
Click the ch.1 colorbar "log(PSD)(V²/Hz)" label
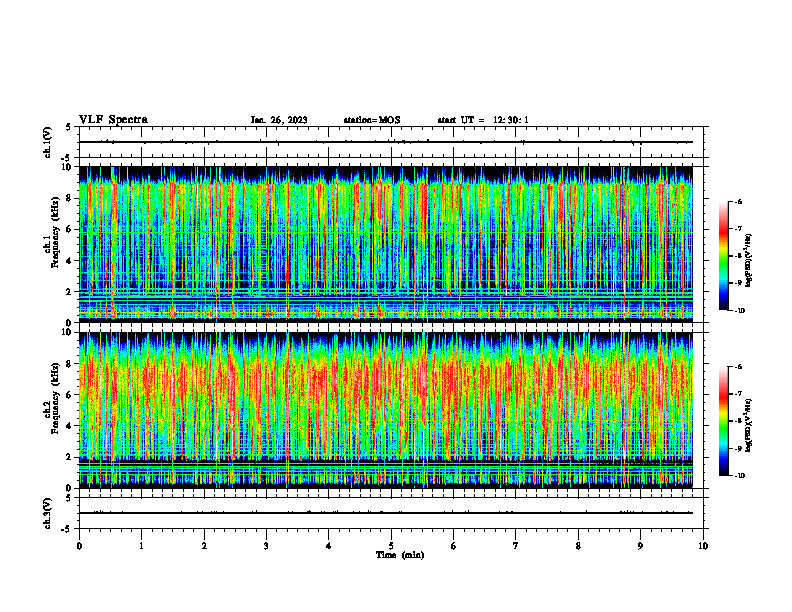point(749,260)
